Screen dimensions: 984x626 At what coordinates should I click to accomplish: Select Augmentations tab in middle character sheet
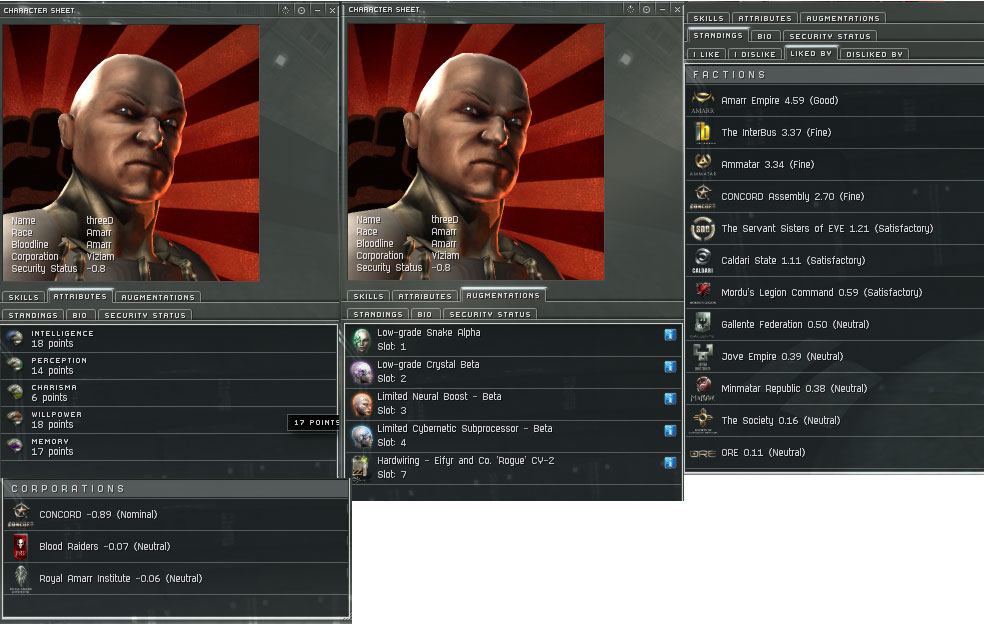(x=503, y=295)
